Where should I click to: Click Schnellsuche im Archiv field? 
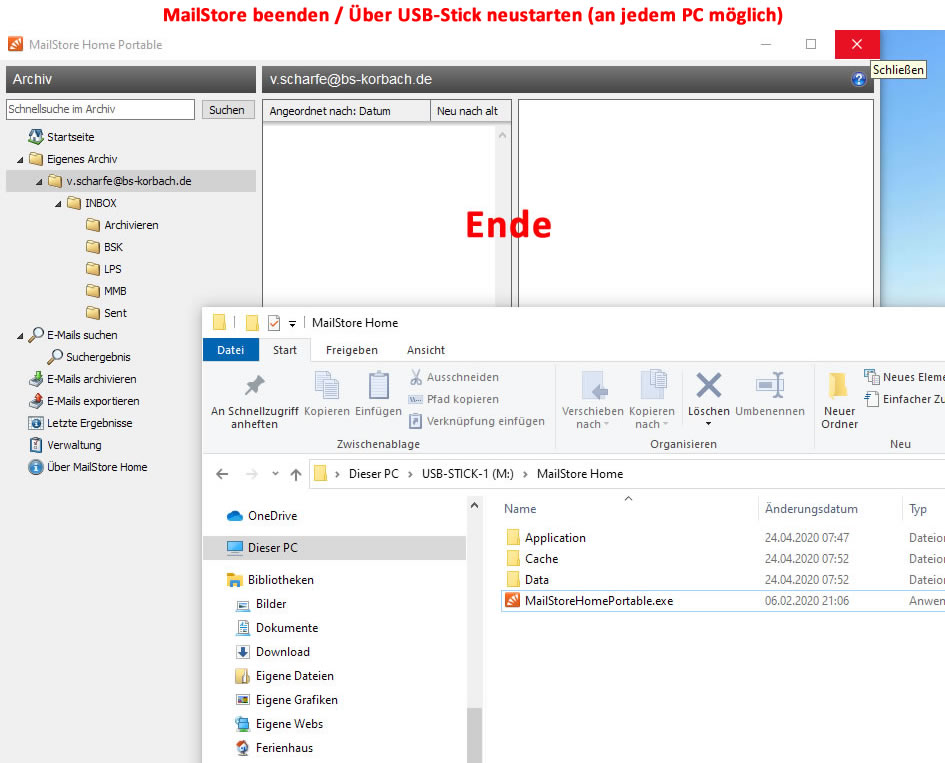100,109
